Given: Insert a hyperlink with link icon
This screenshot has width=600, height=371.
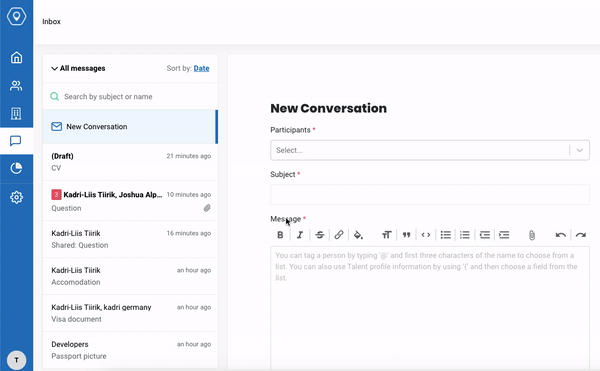Looking at the screenshot, I should [x=339, y=235].
